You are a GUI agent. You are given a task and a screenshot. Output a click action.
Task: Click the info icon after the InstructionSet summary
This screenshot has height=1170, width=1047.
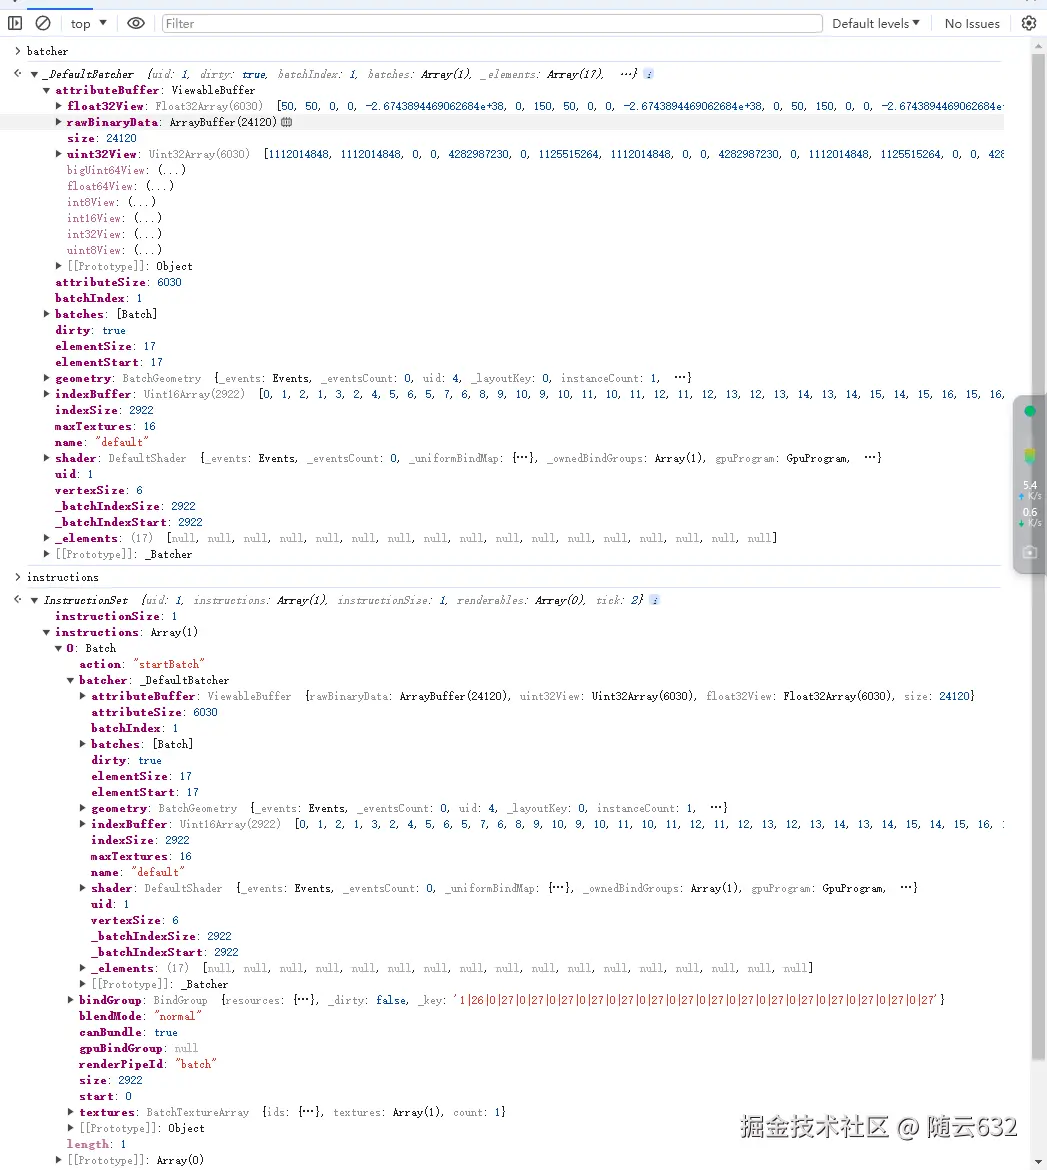654,600
